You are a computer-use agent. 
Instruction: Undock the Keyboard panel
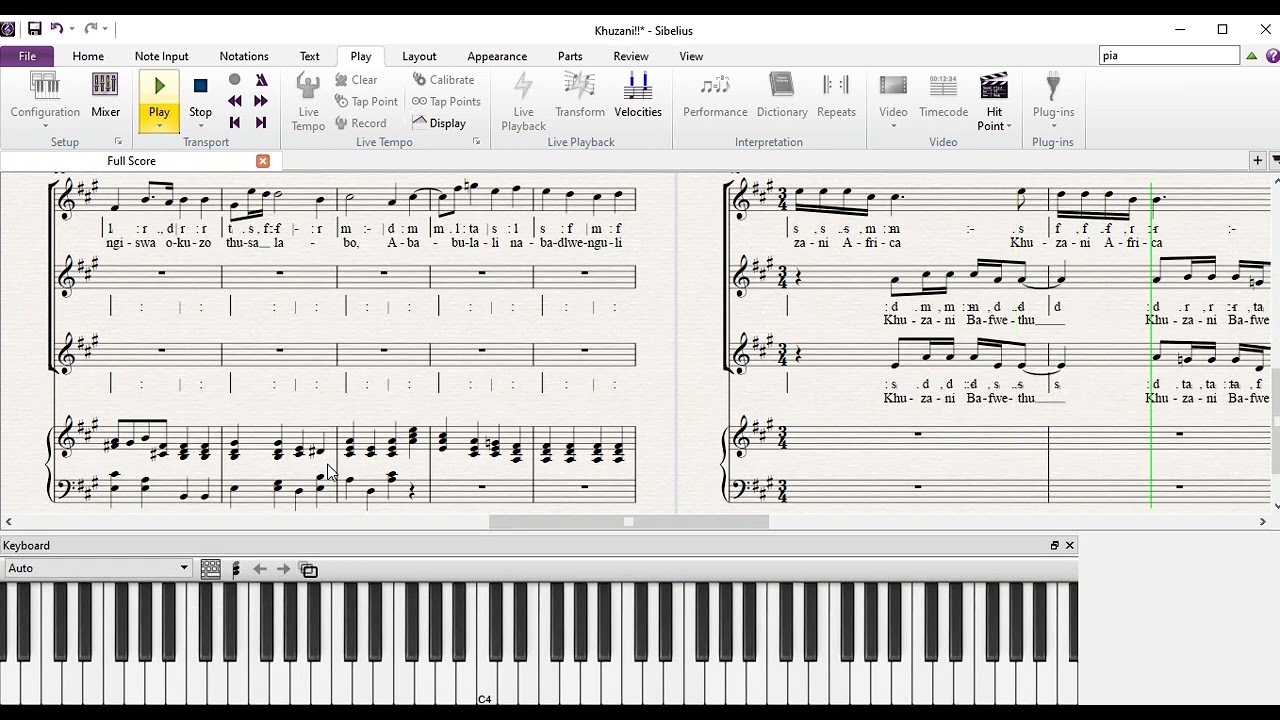tap(1054, 545)
